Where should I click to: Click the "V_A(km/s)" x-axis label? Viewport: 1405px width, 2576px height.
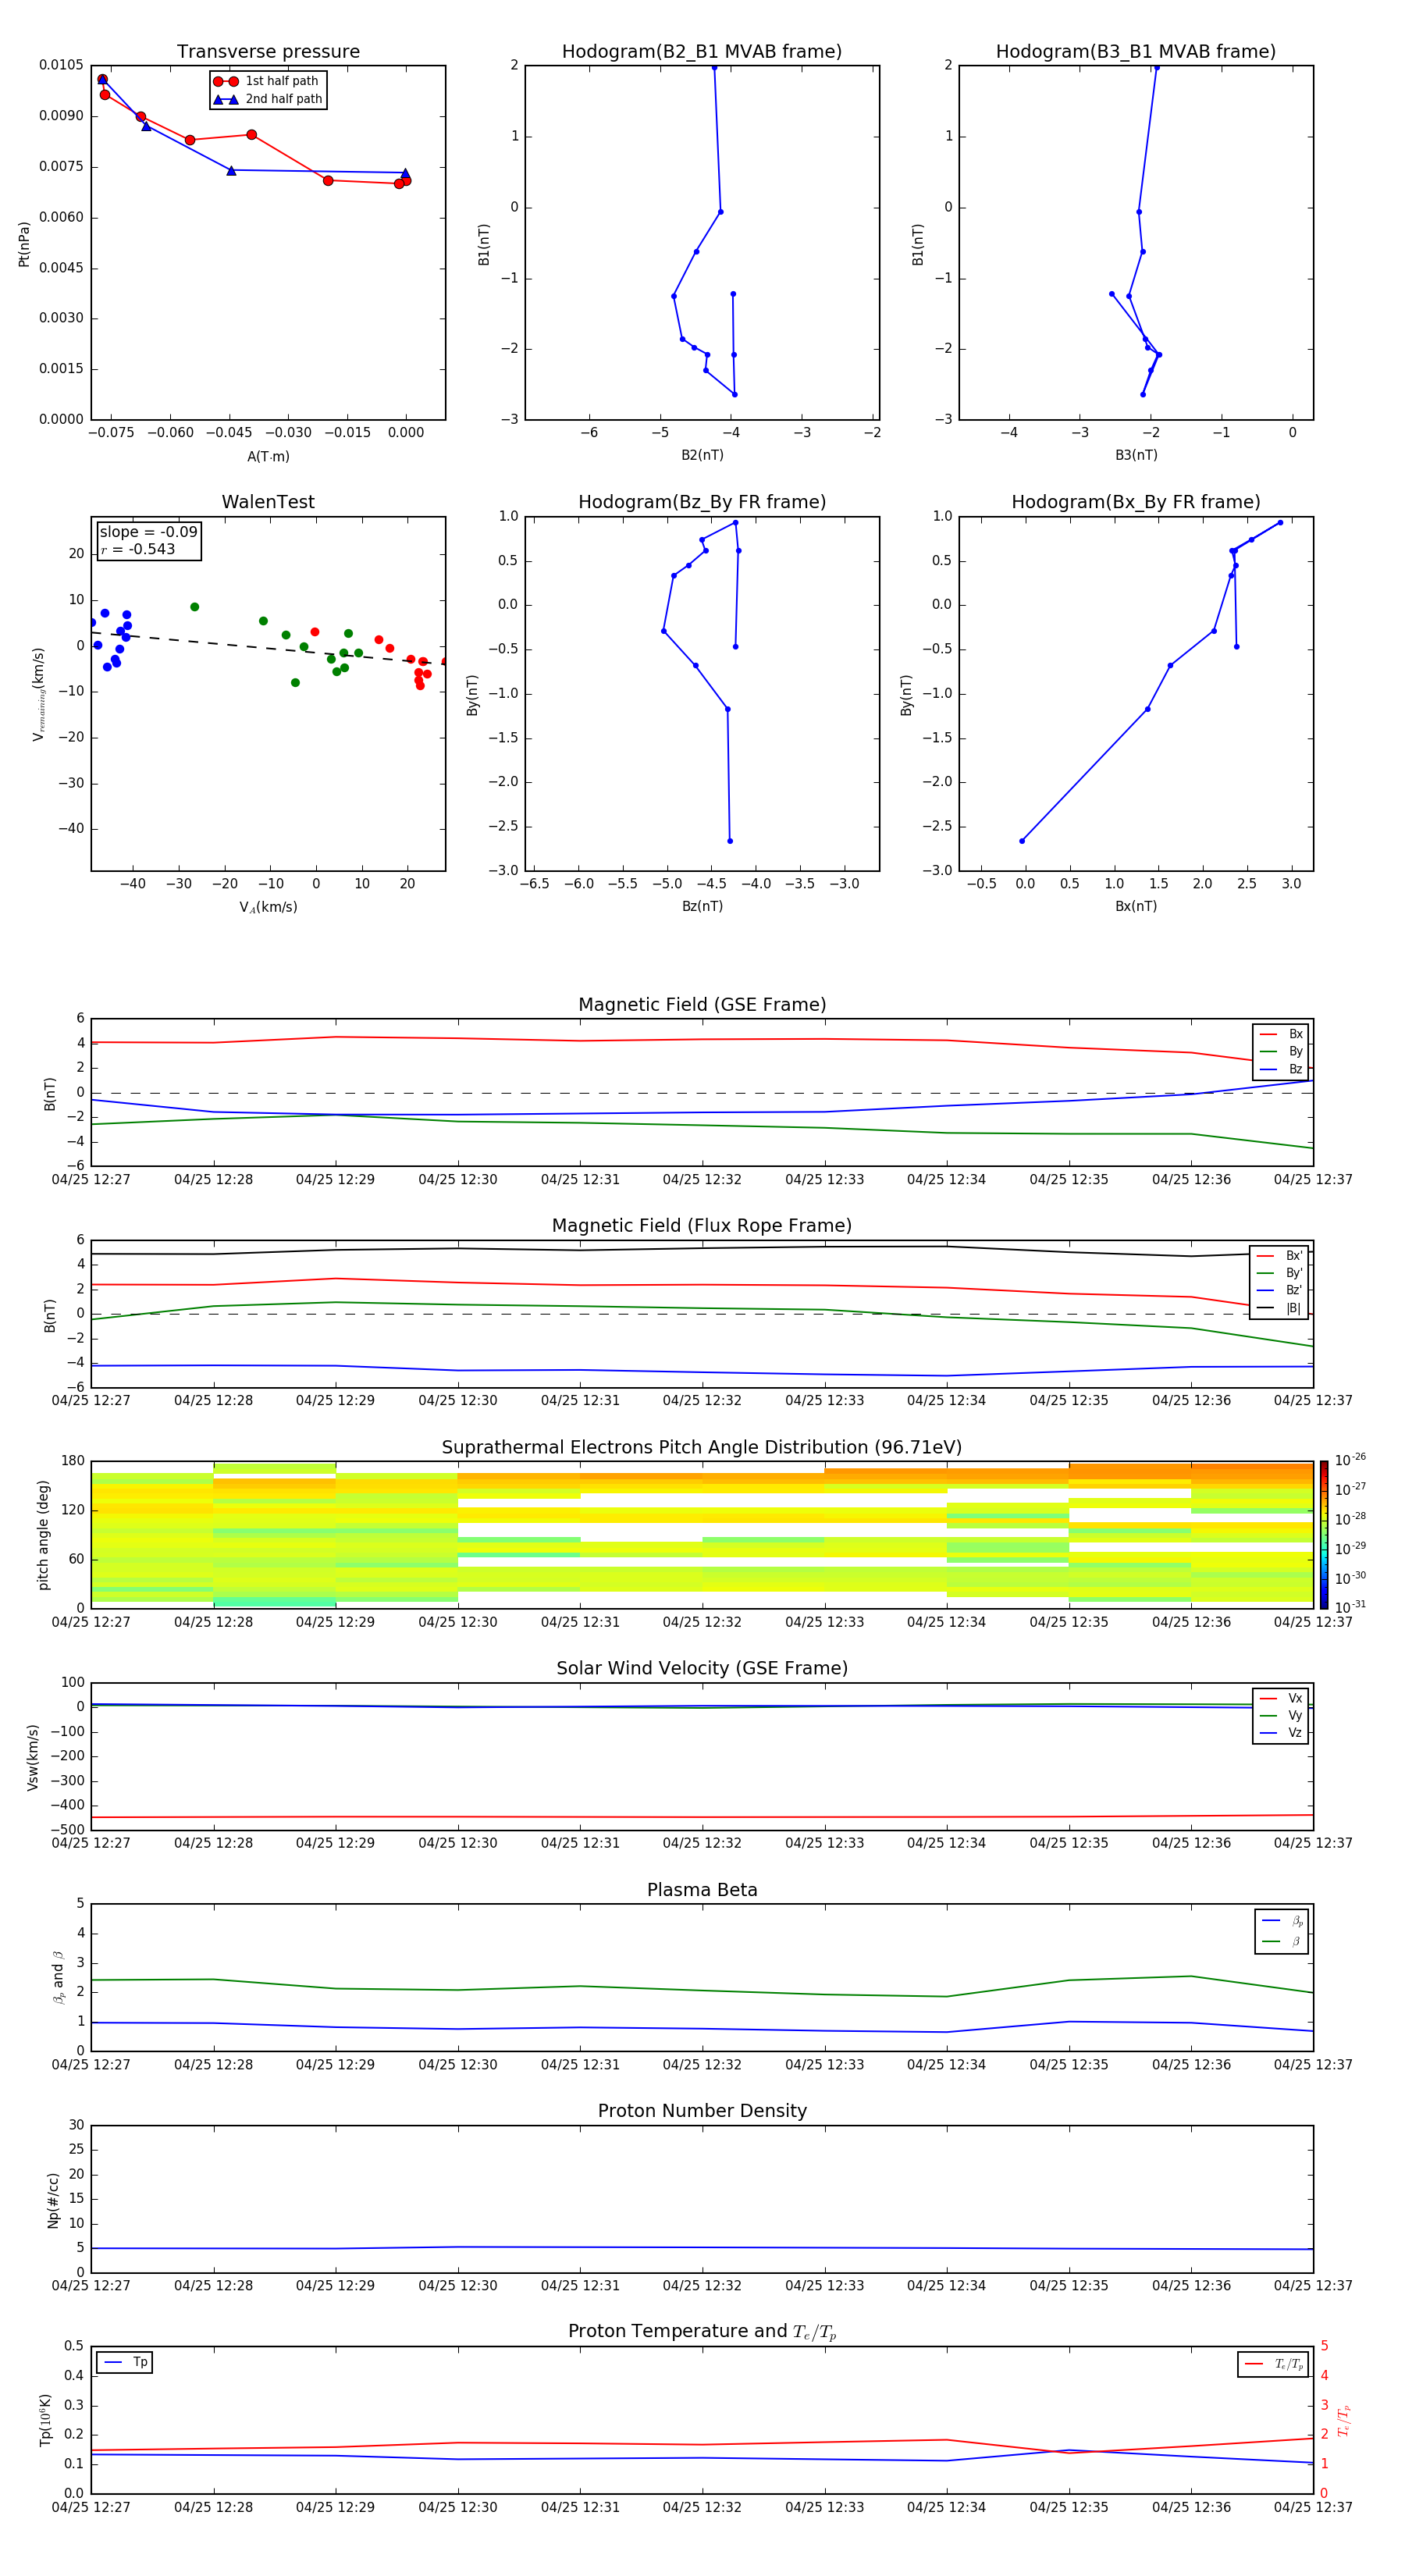tap(268, 907)
